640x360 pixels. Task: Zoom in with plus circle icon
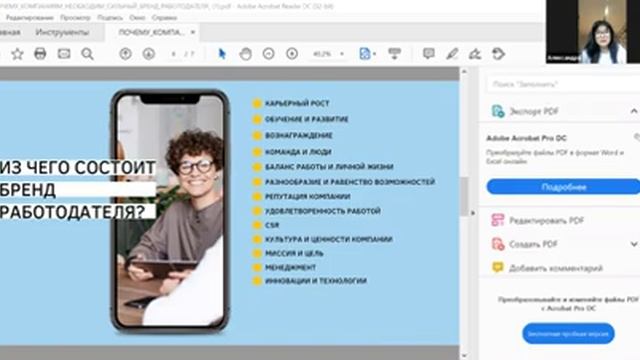pyautogui.click(x=292, y=54)
